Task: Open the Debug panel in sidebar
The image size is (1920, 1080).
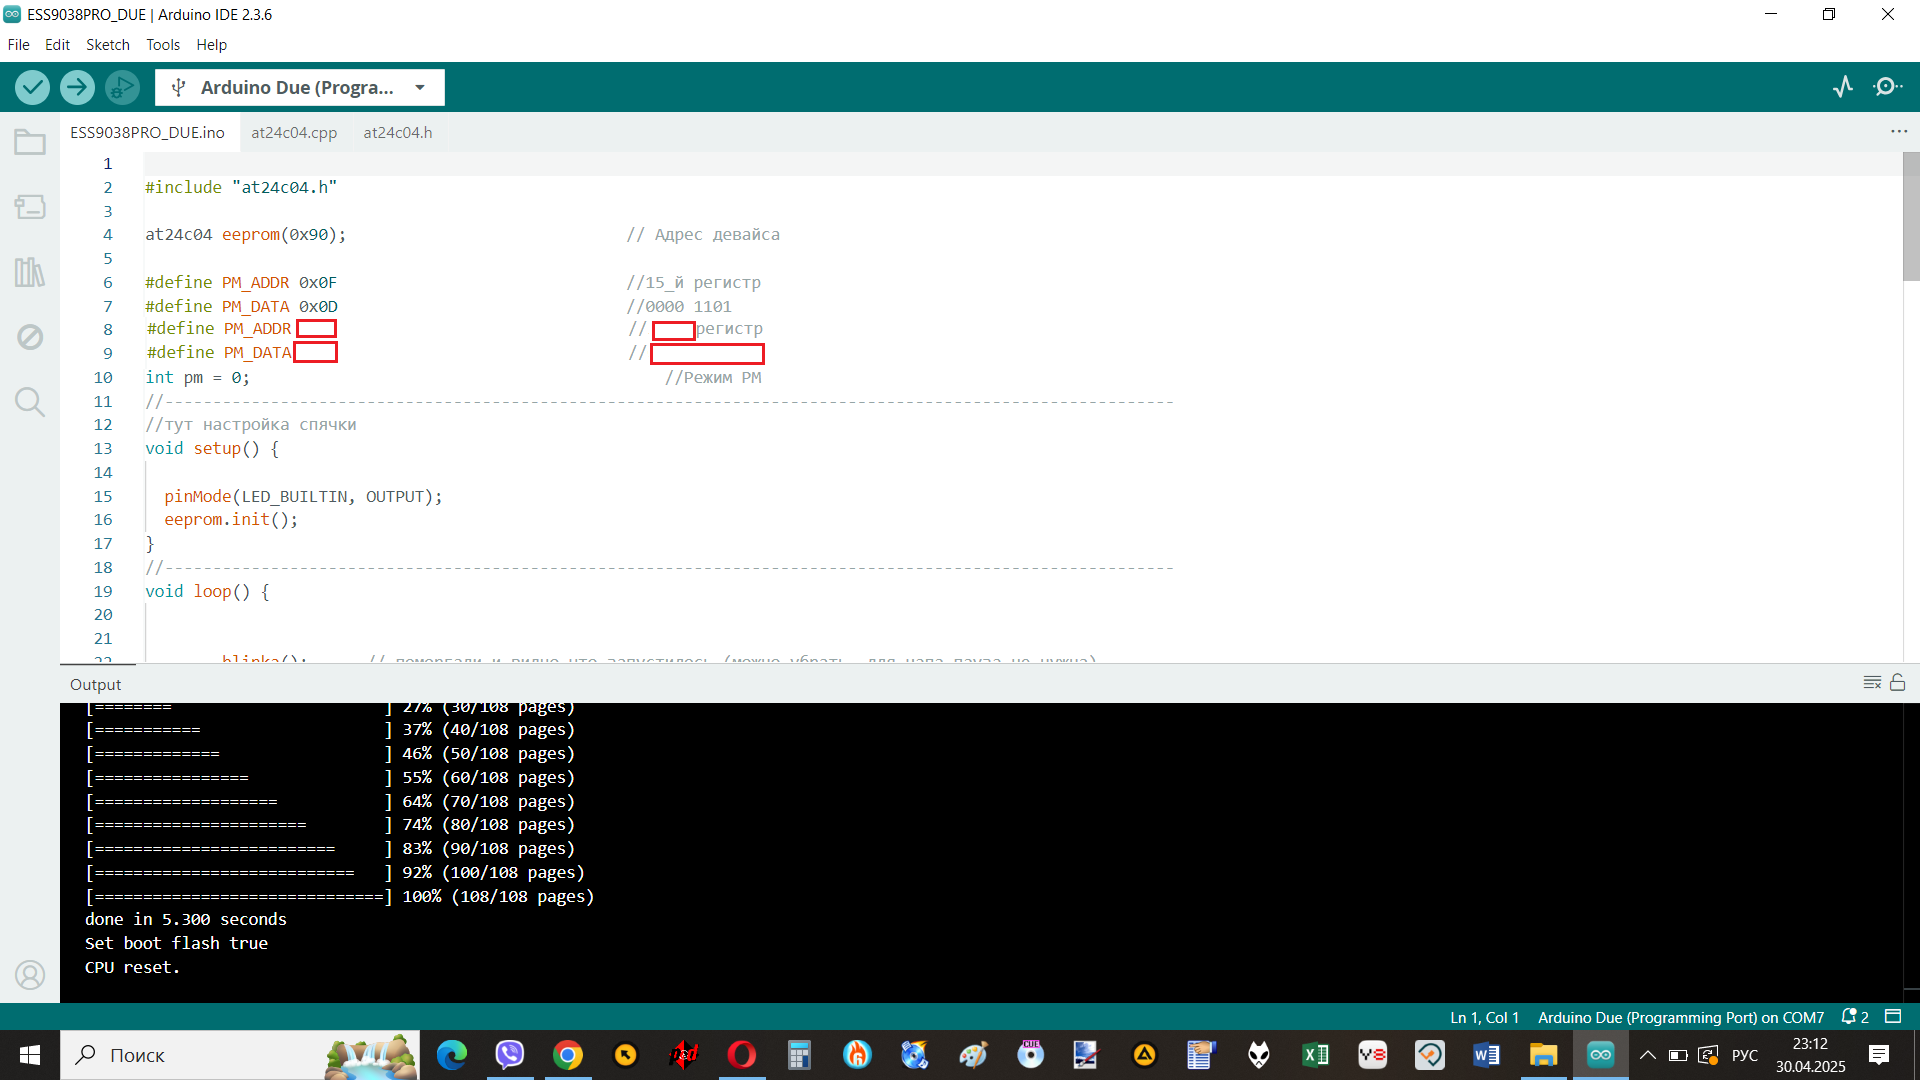Action: point(30,337)
